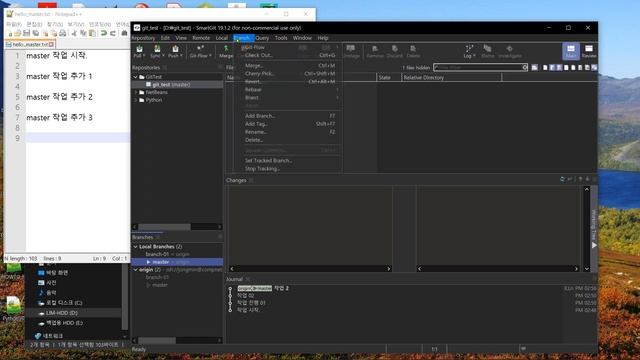Toggle the sixth file-state filter button
Image resolution: width=640 pixels, height=360 pixels.
coord(580,67)
